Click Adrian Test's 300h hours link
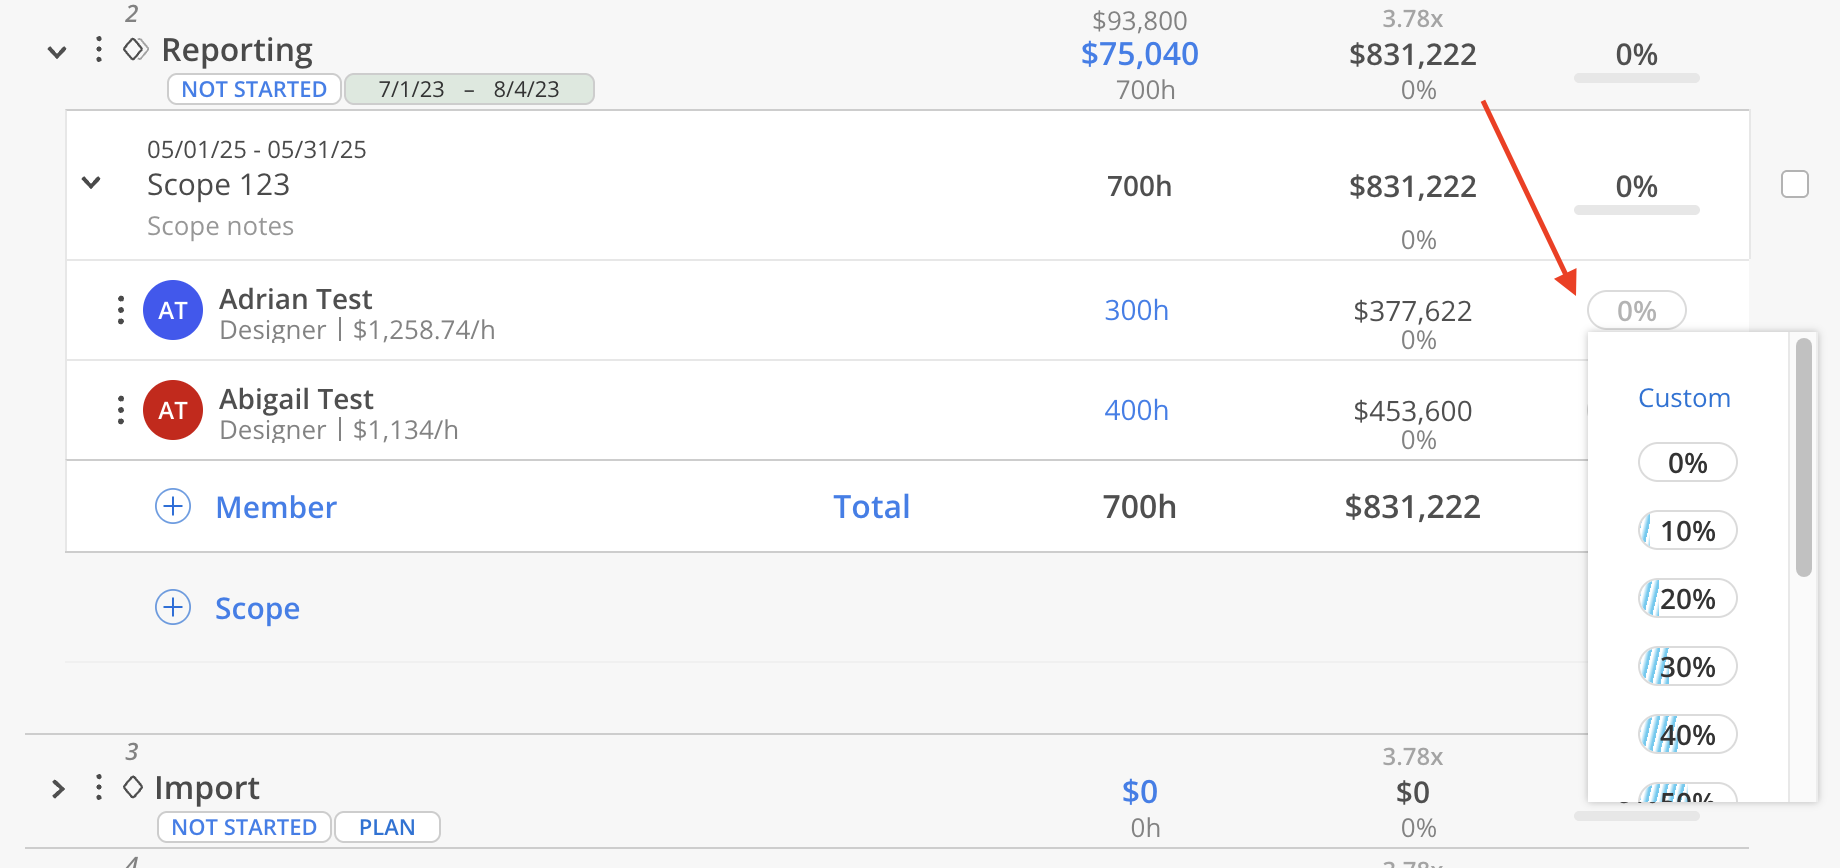1840x868 pixels. pyautogui.click(x=1136, y=310)
